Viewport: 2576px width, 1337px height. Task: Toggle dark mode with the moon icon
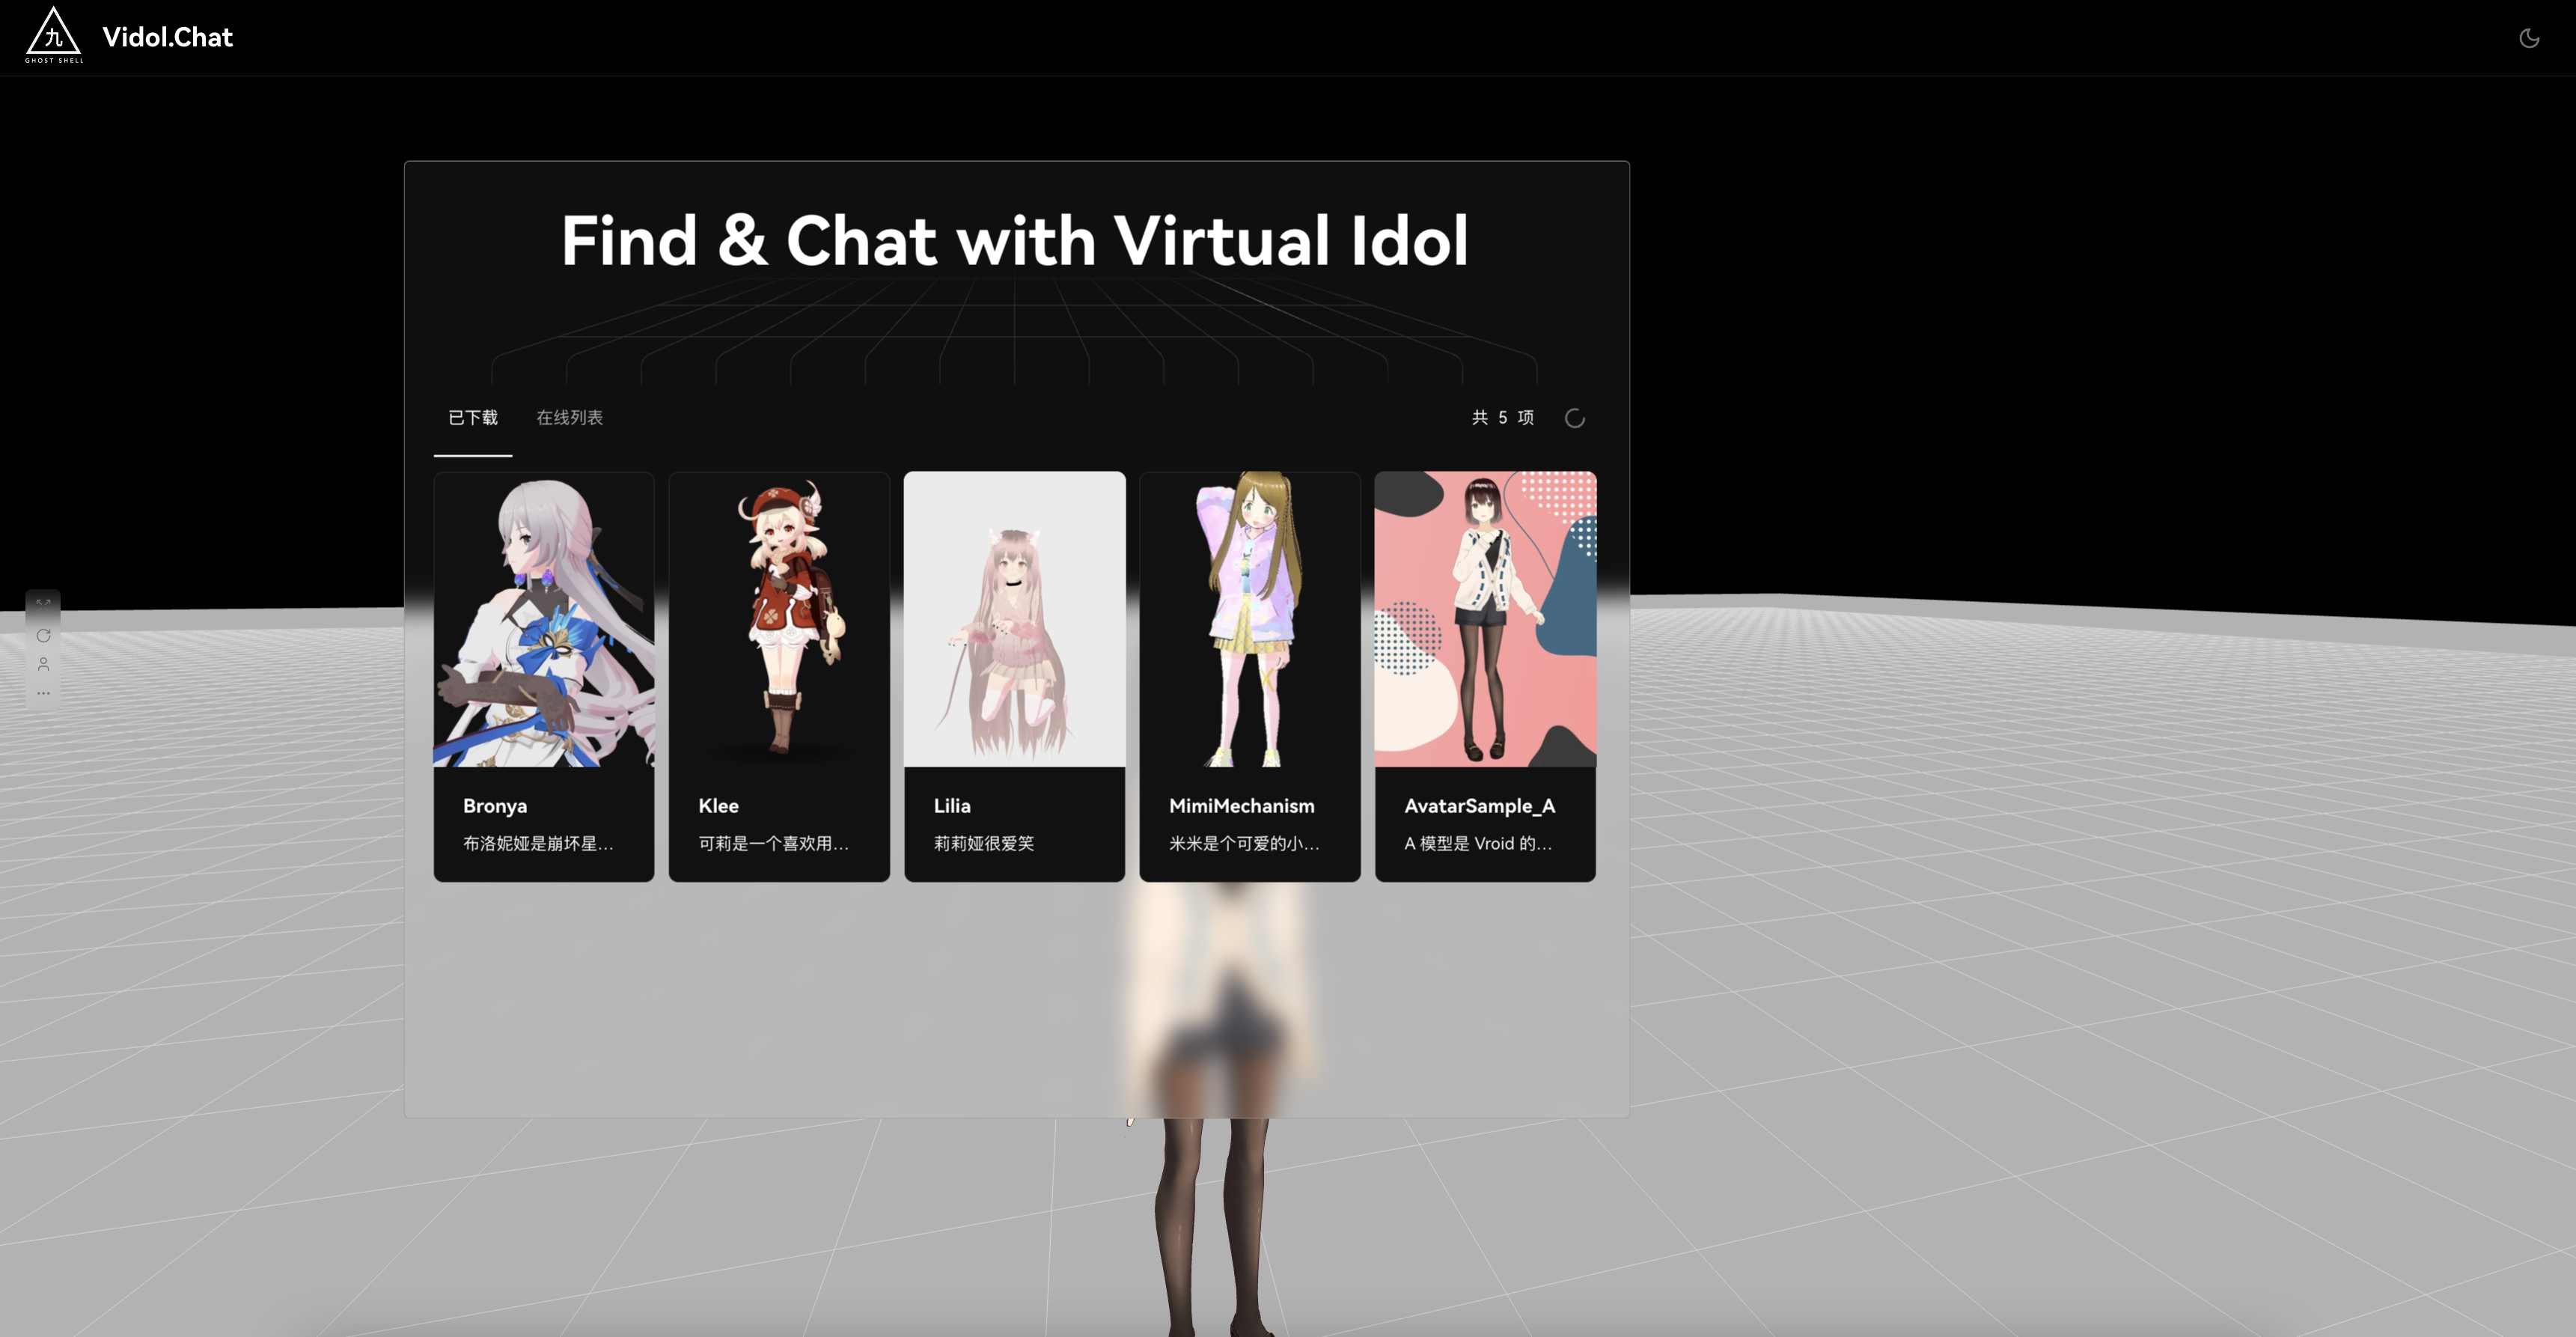(x=2529, y=38)
